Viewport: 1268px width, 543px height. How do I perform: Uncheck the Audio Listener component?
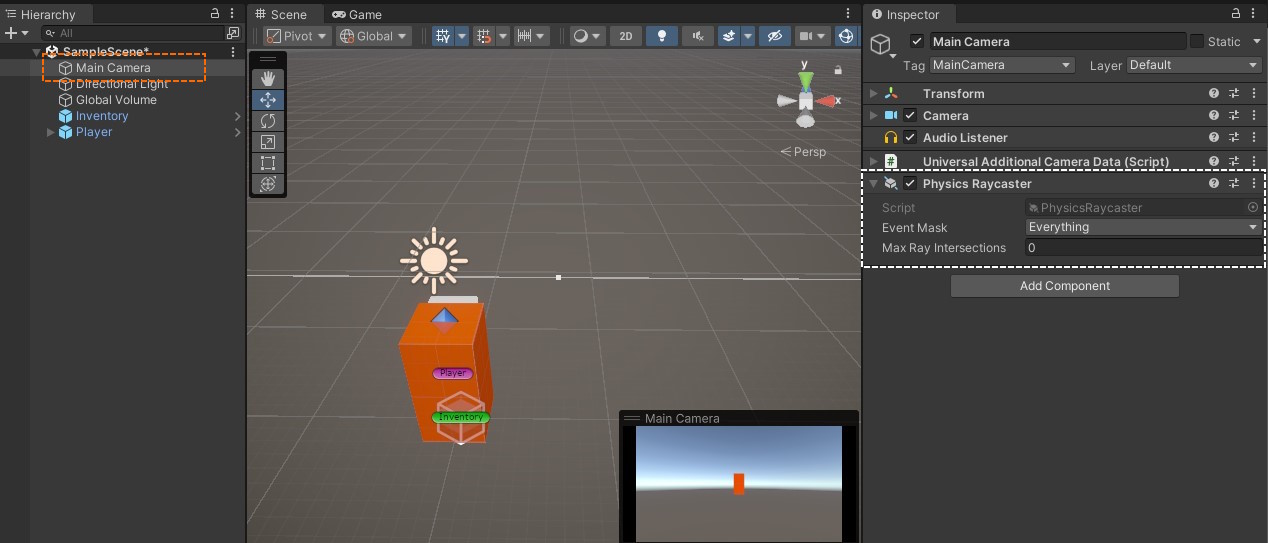(x=910, y=138)
